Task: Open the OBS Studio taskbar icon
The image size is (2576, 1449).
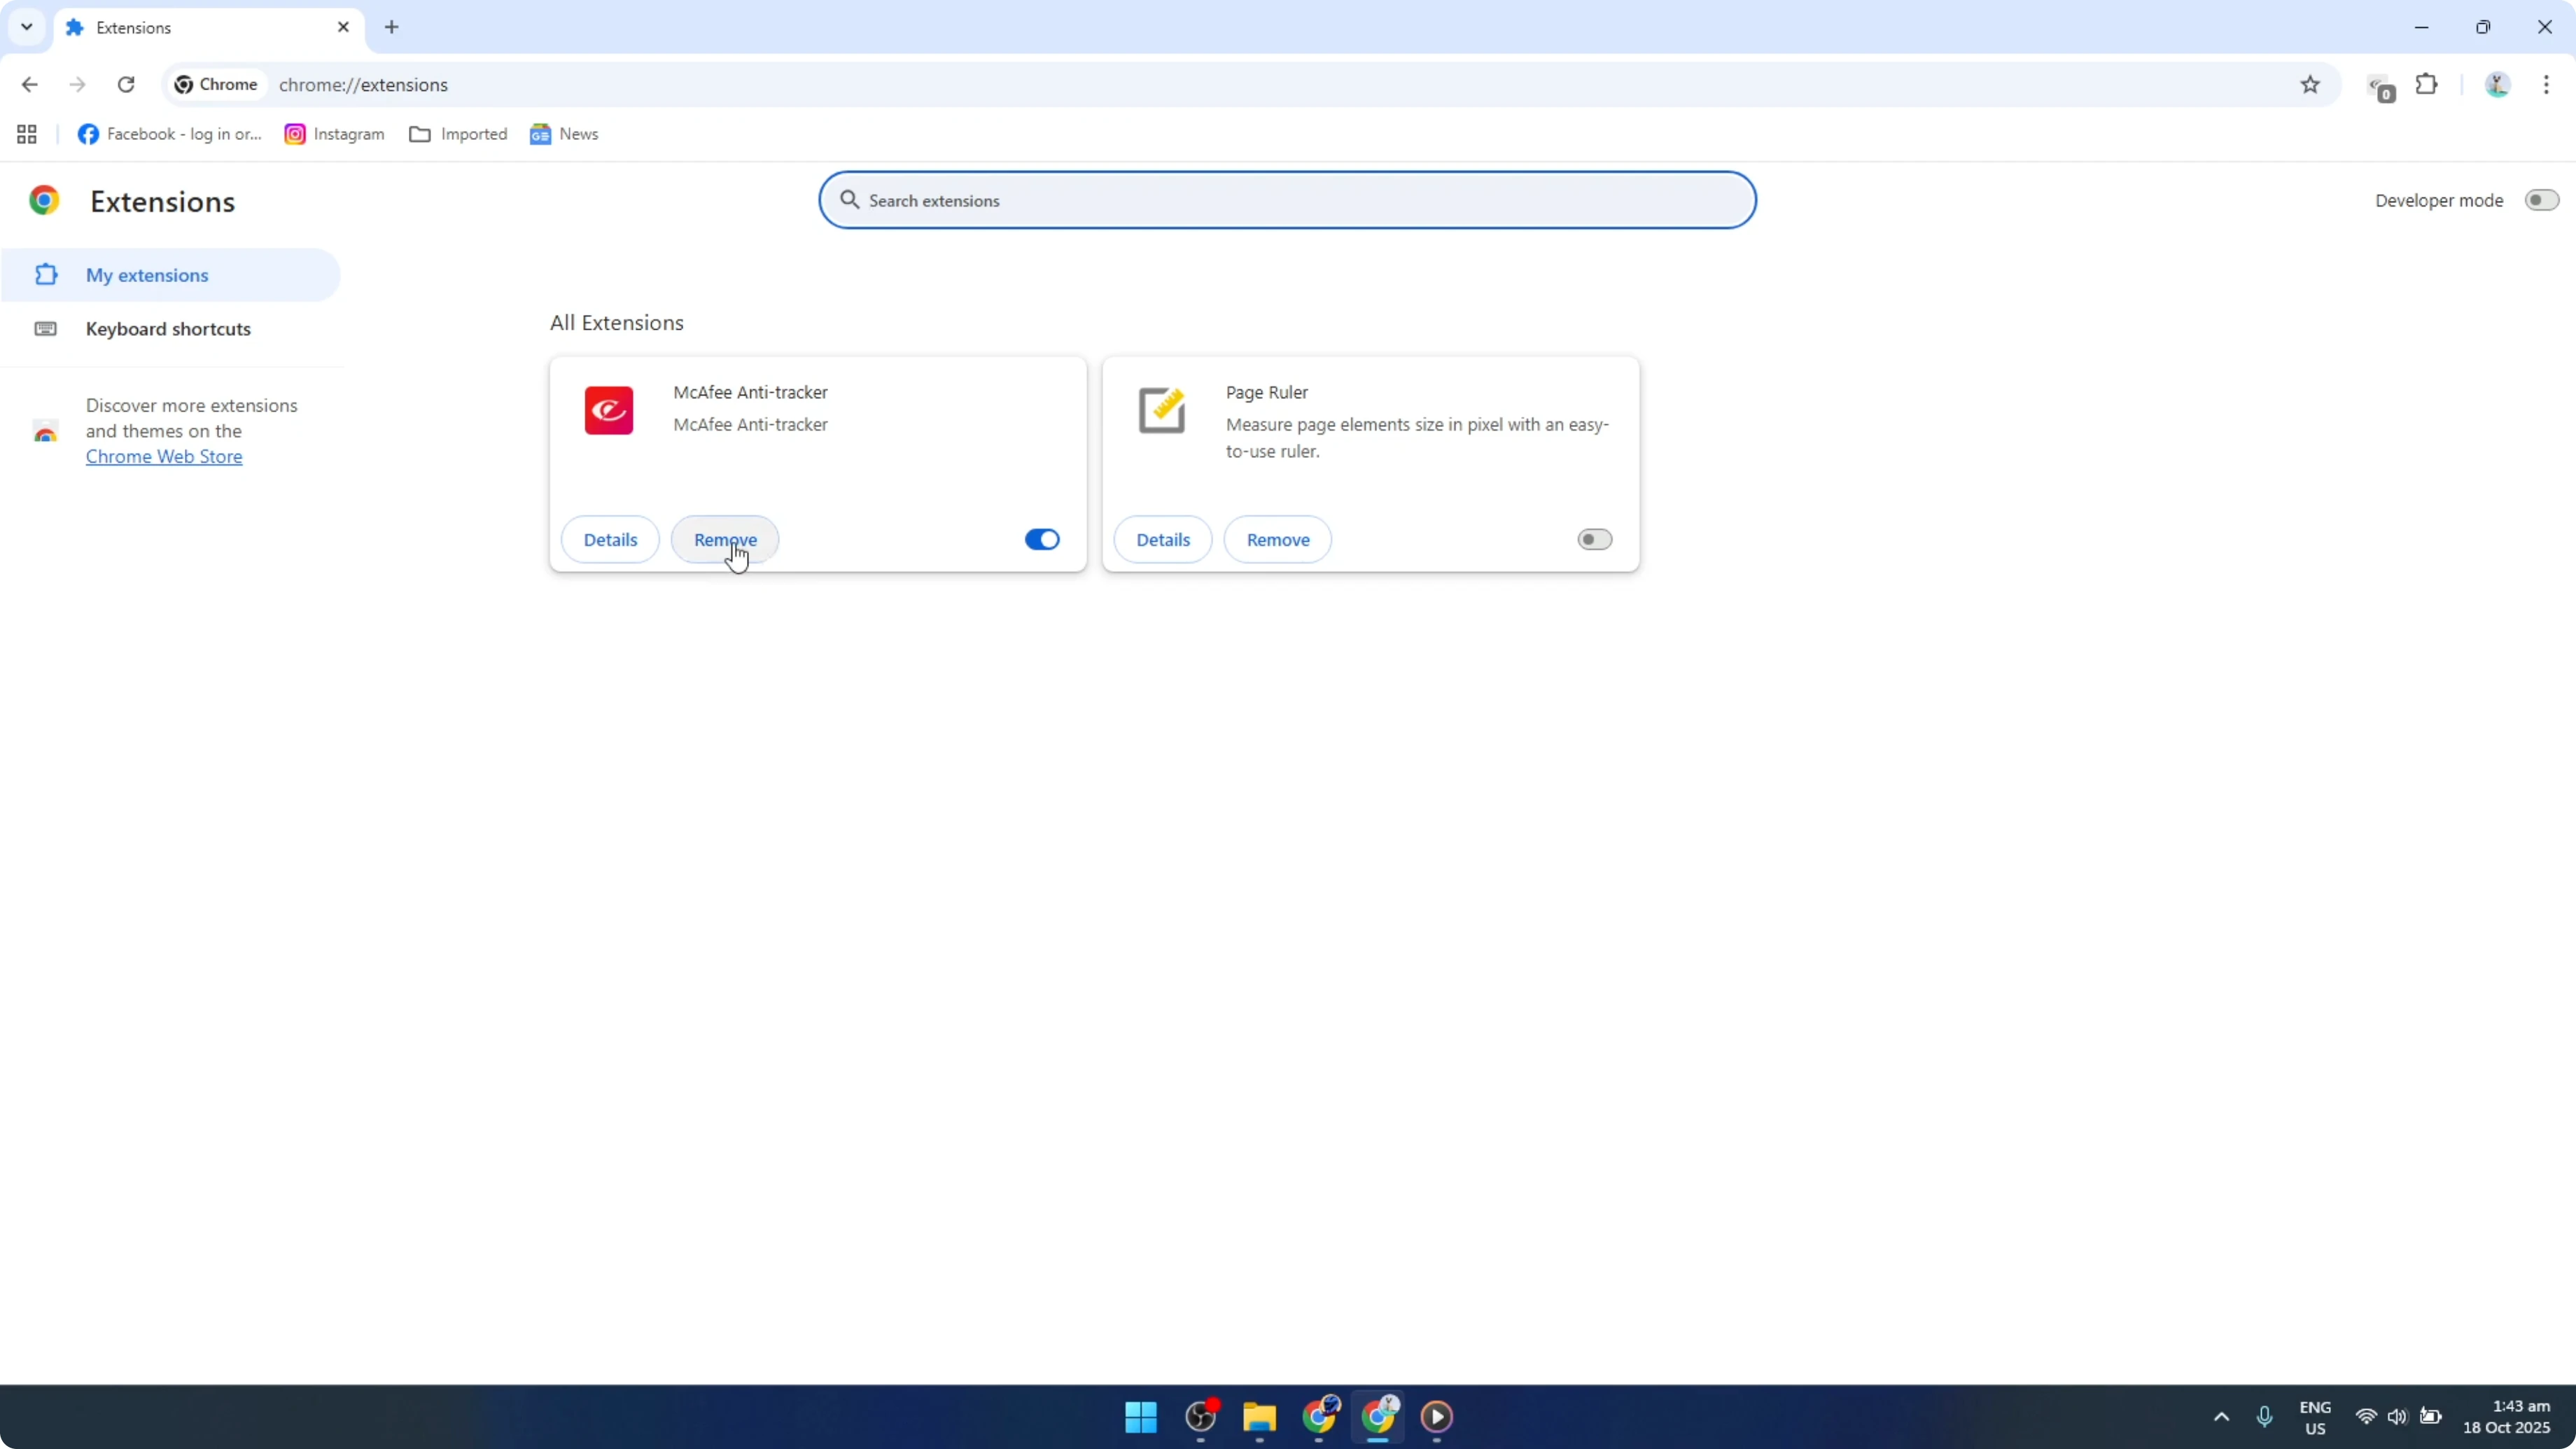Action: (x=1201, y=1417)
